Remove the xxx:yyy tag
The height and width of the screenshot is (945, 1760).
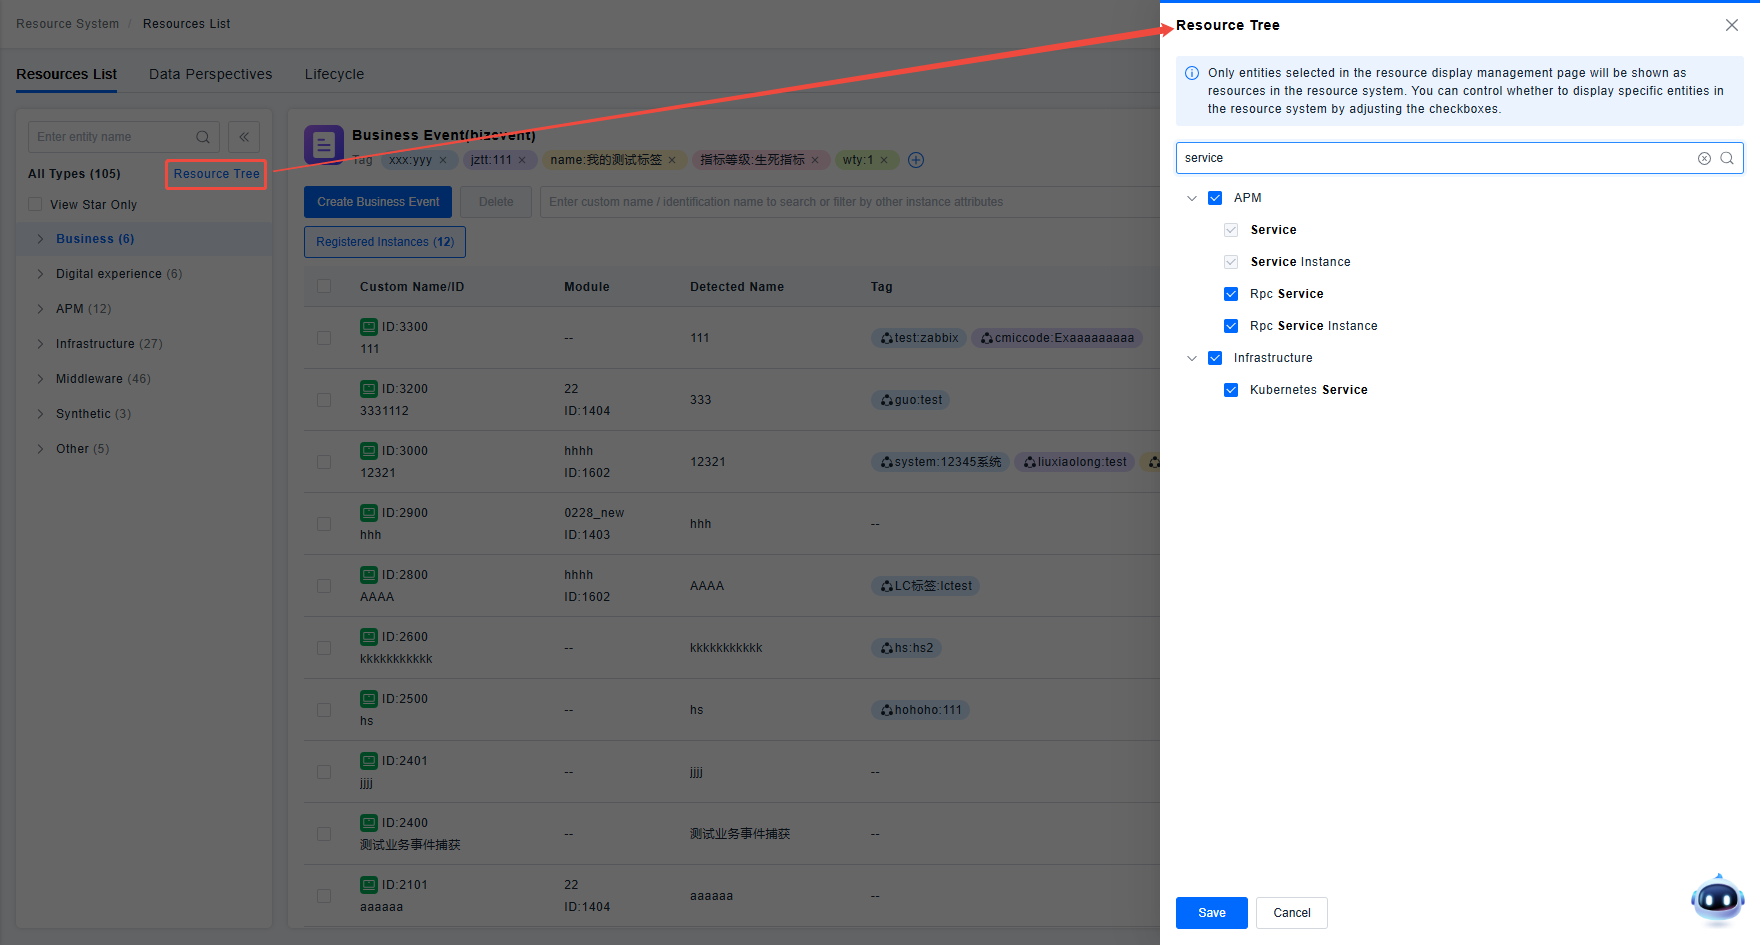point(443,160)
